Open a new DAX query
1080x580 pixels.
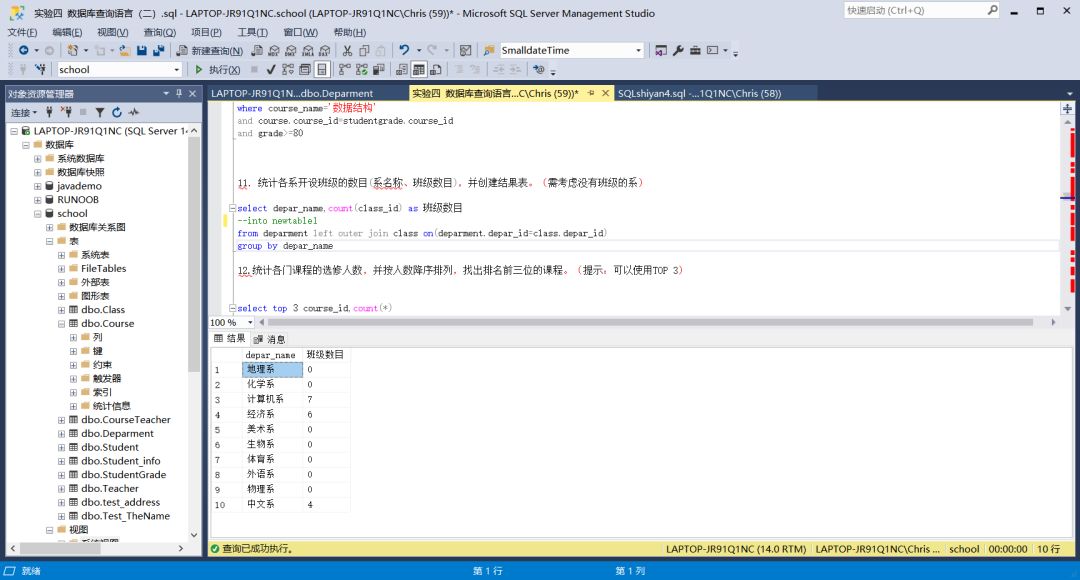[x=324, y=50]
